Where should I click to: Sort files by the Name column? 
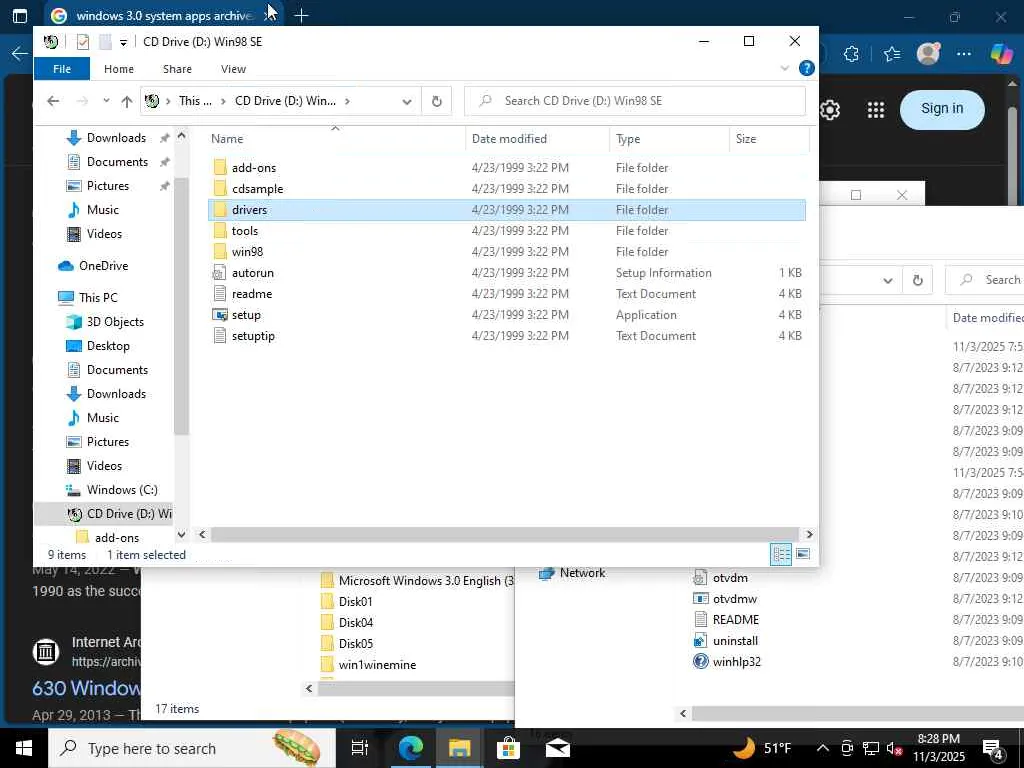227,138
